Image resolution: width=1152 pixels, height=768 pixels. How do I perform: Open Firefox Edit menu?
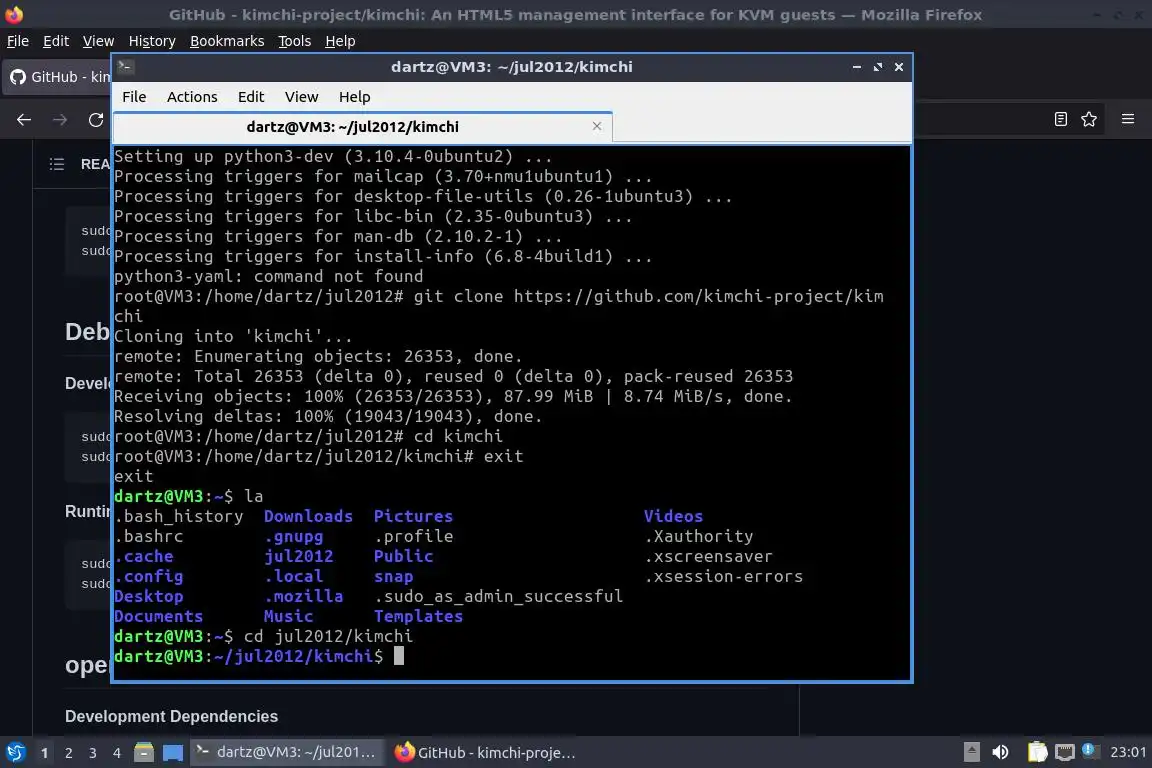(56, 41)
